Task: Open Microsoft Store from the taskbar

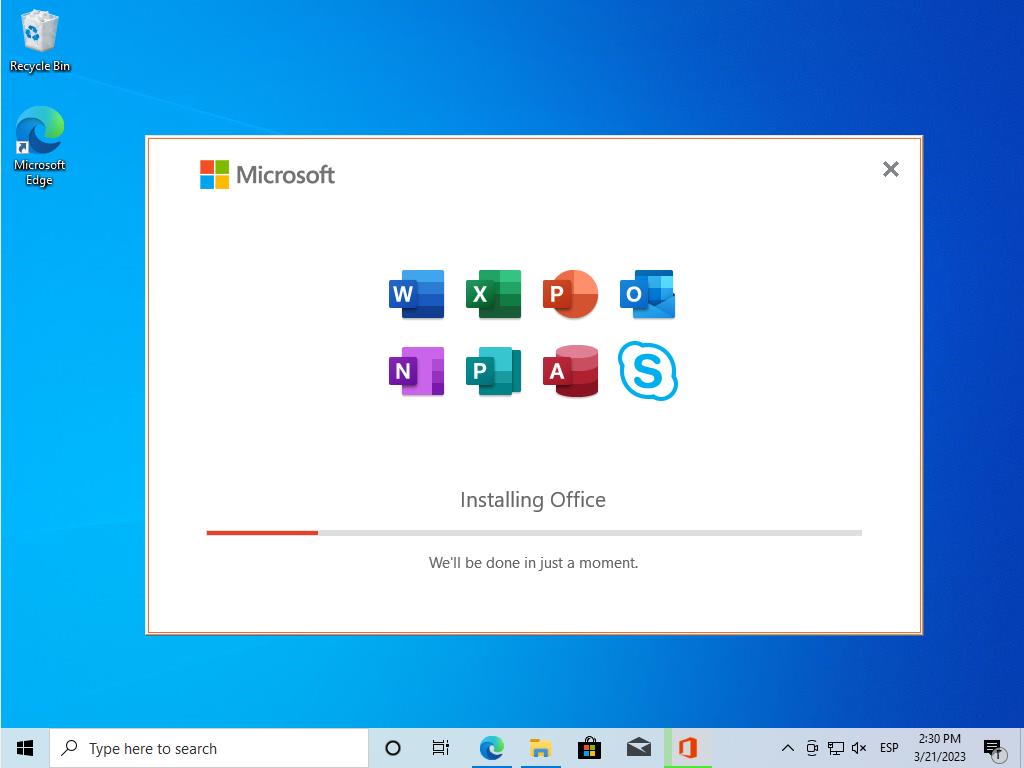Action: [x=589, y=747]
